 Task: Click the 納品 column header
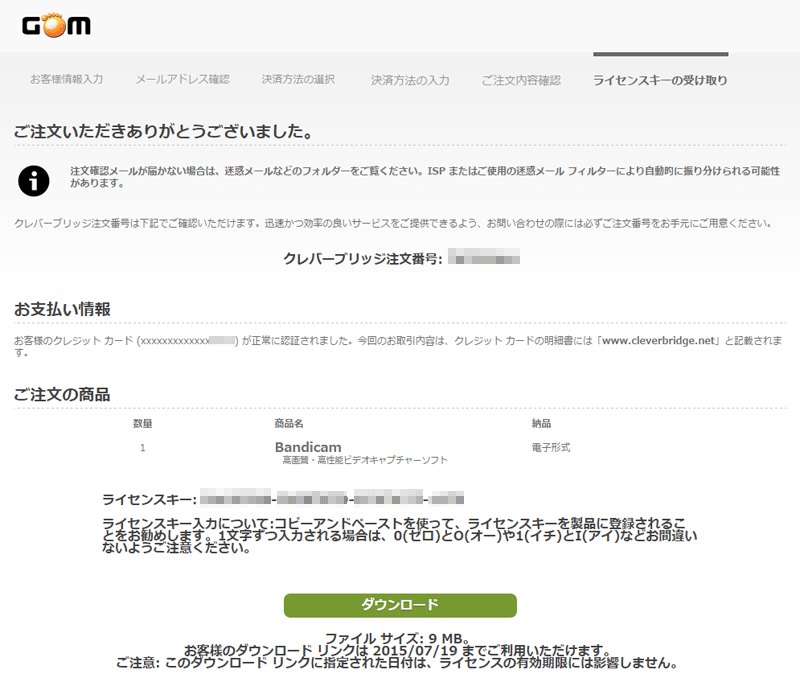coord(541,423)
